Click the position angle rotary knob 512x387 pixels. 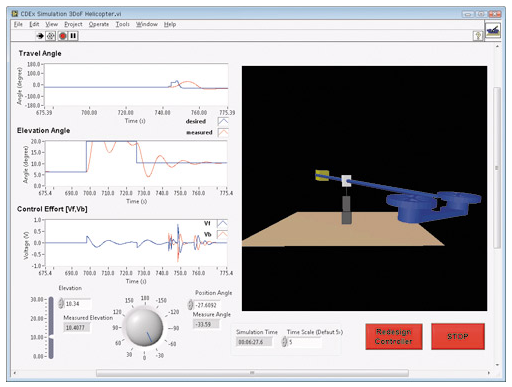click(x=144, y=328)
